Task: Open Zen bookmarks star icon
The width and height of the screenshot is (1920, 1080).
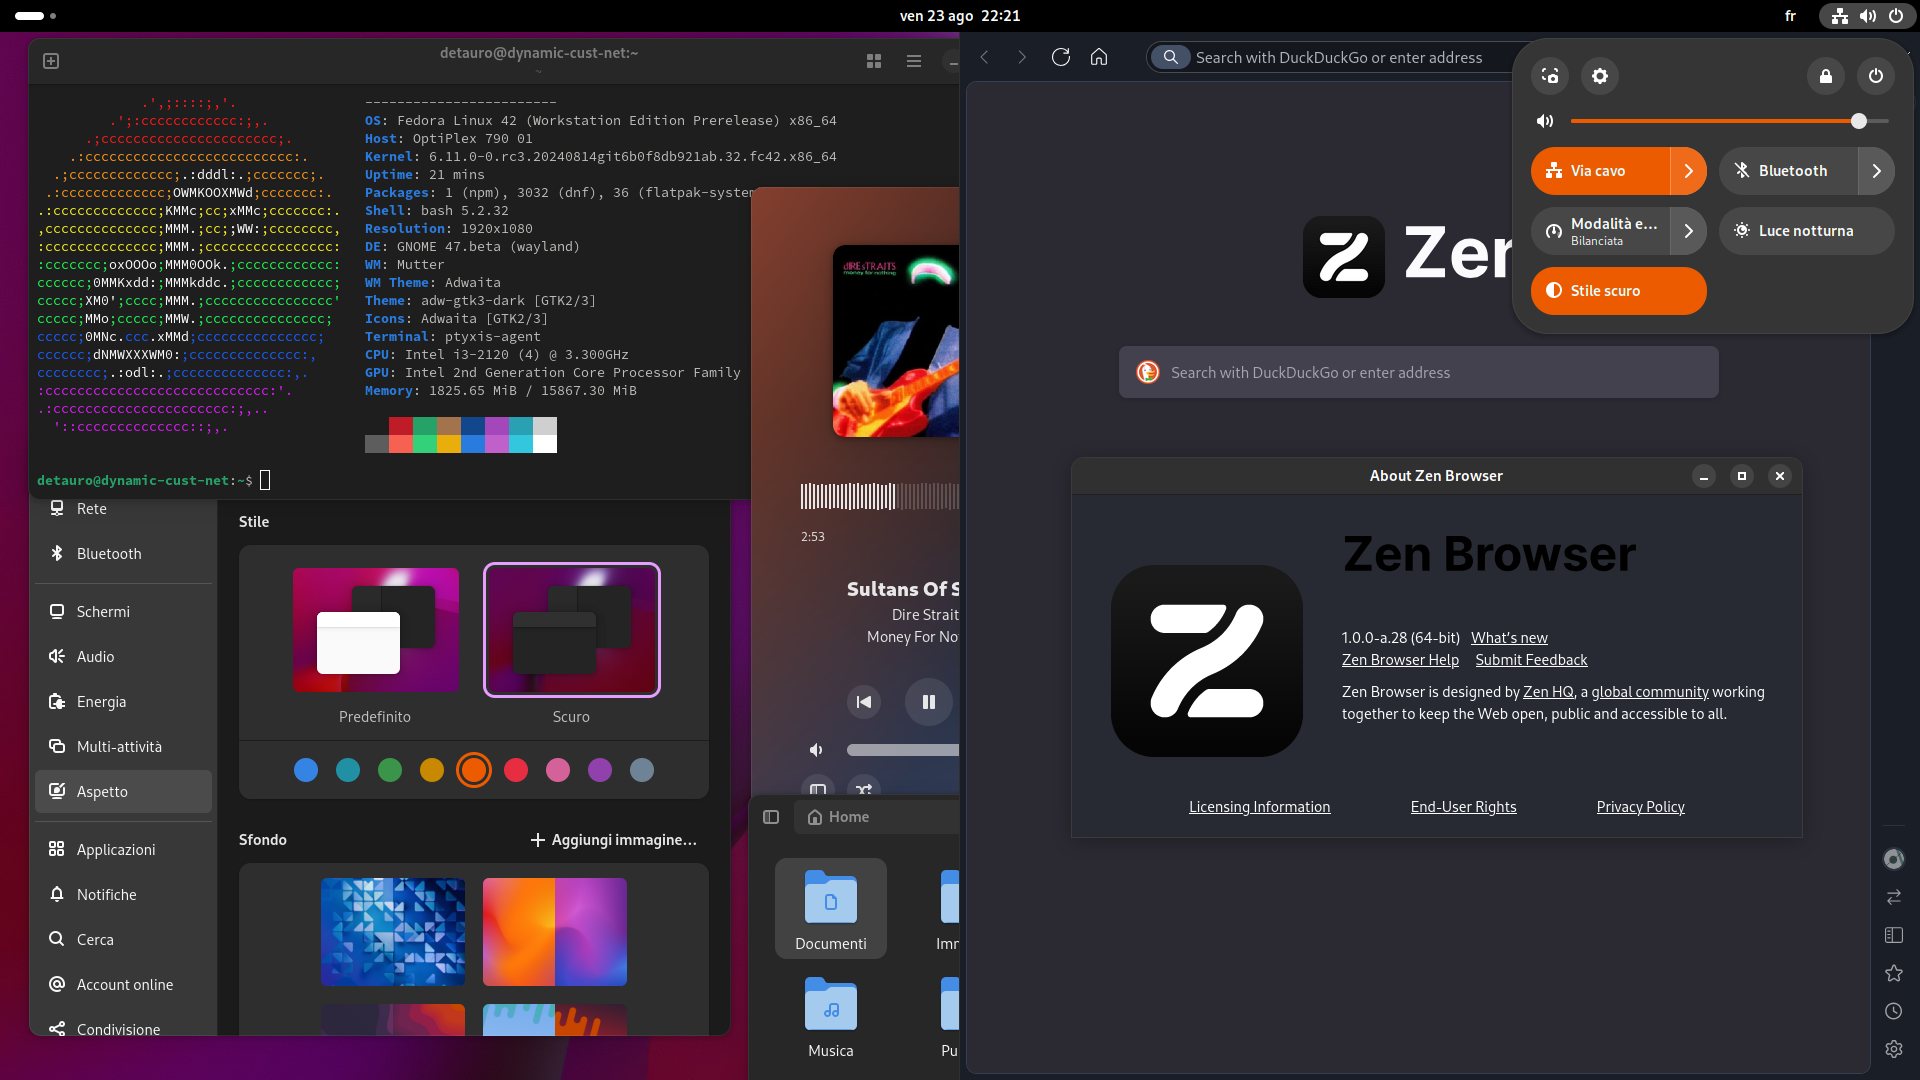Action: click(1894, 973)
